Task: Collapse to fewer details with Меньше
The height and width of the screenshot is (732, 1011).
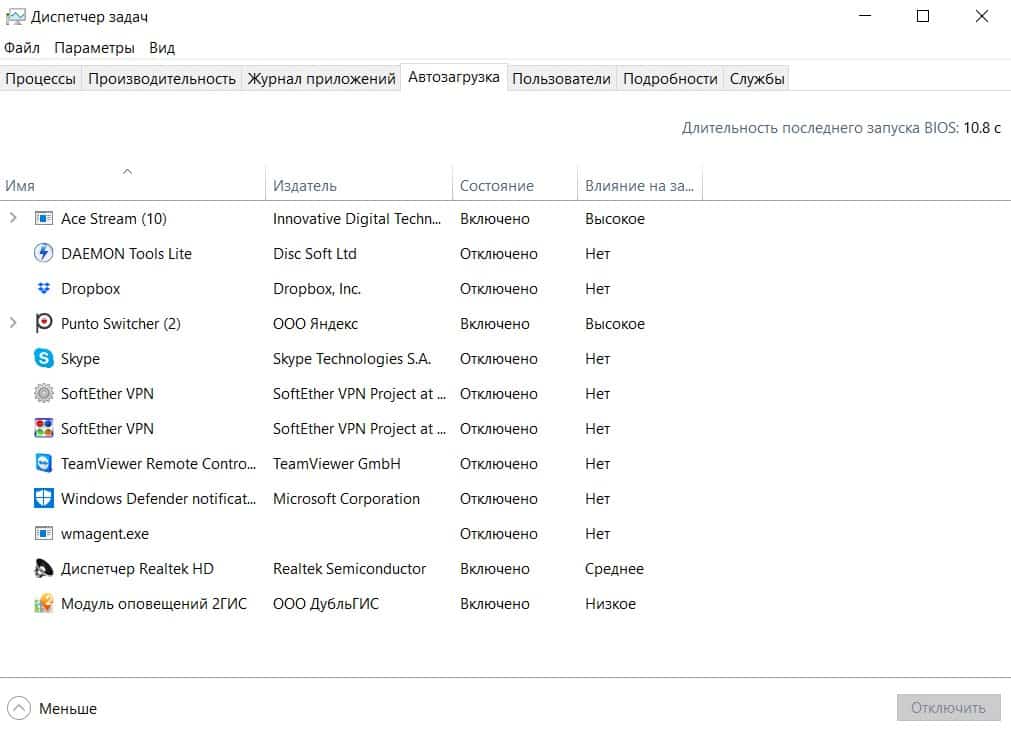Action: (54, 708)
